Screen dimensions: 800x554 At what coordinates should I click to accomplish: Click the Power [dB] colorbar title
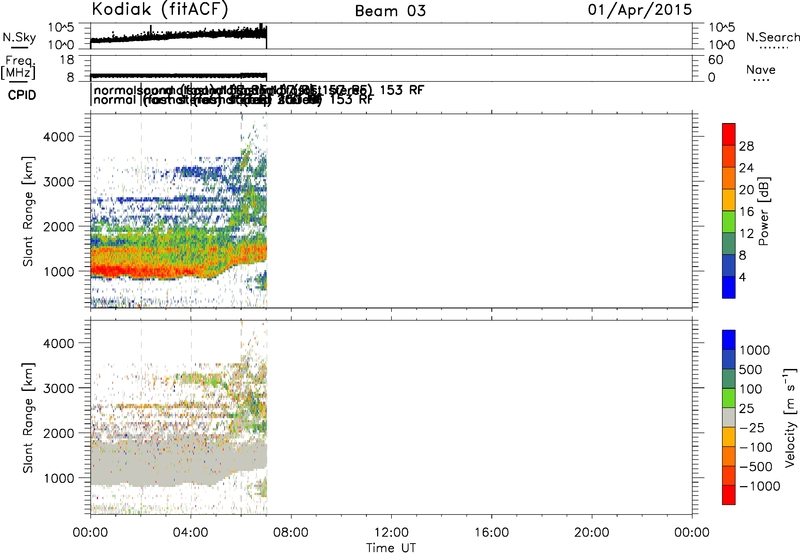[x=764, y=211]
